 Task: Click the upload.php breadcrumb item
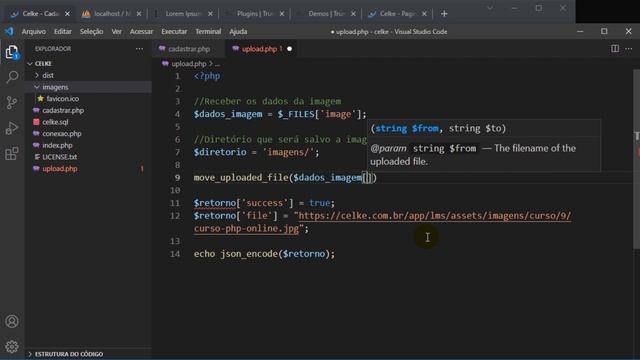[188, 64]
